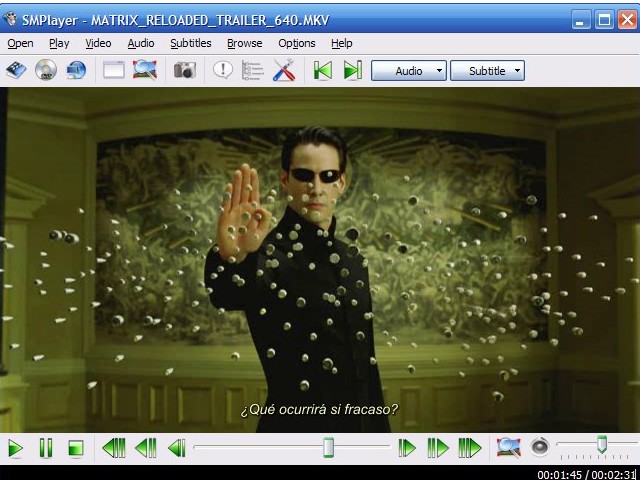Click the seek bar slider handle

[328, 447]
